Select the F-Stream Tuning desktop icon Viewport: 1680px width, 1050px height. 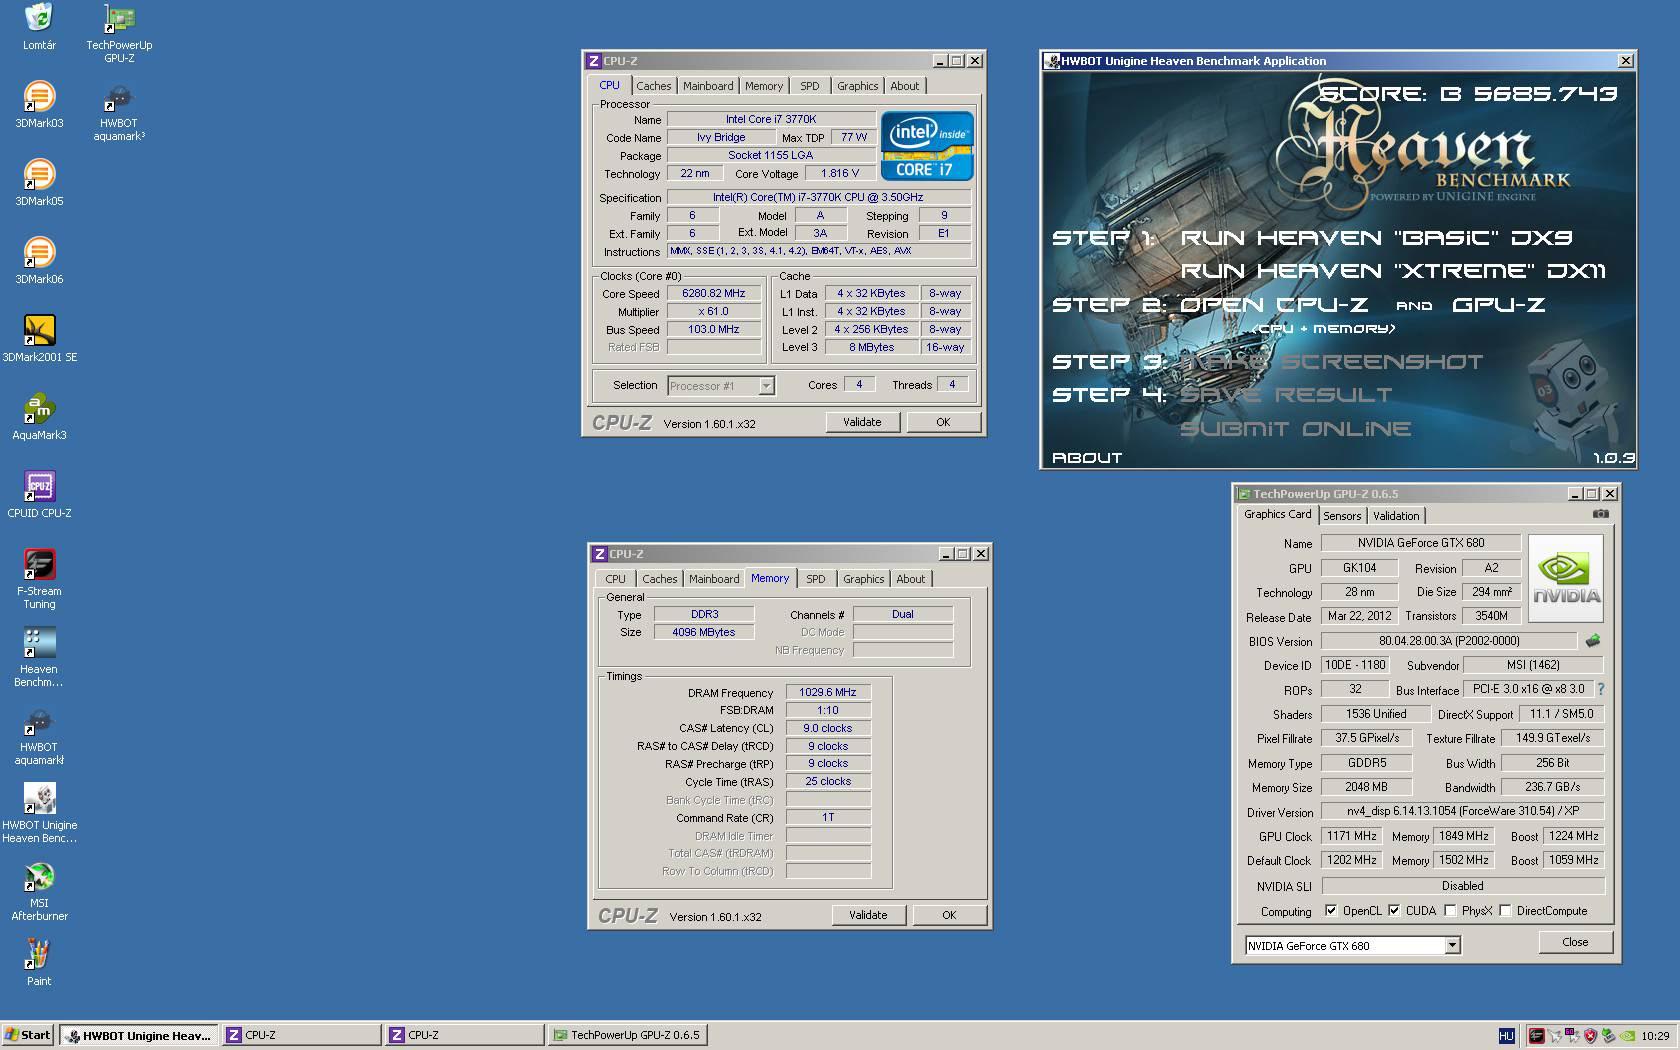tap(39, 579)
